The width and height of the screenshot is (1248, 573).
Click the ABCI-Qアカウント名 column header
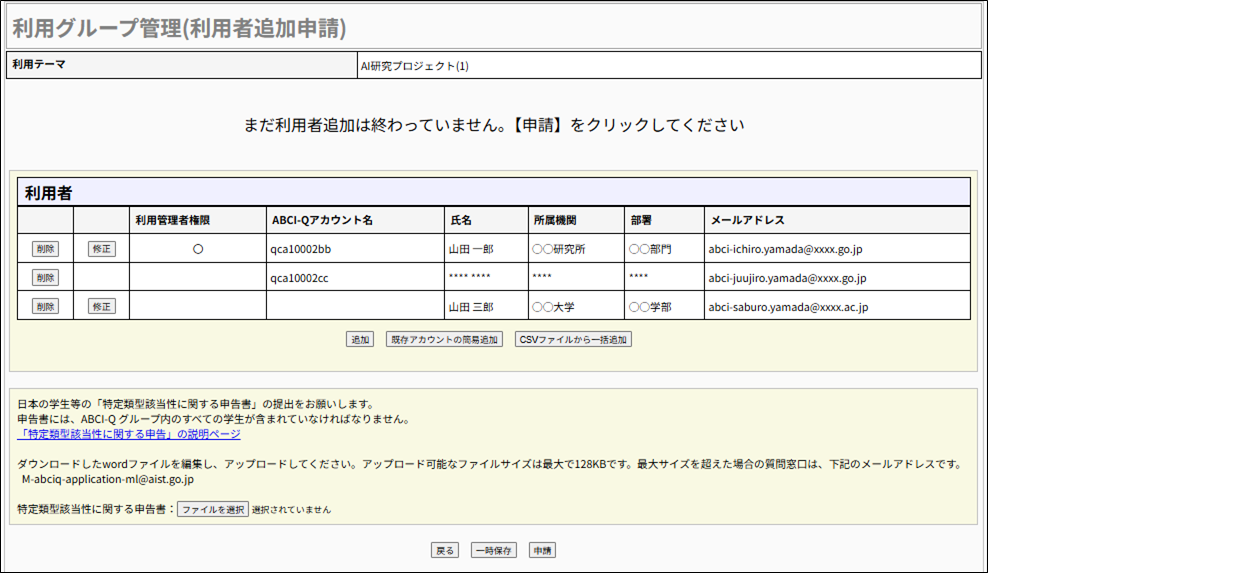322,220
